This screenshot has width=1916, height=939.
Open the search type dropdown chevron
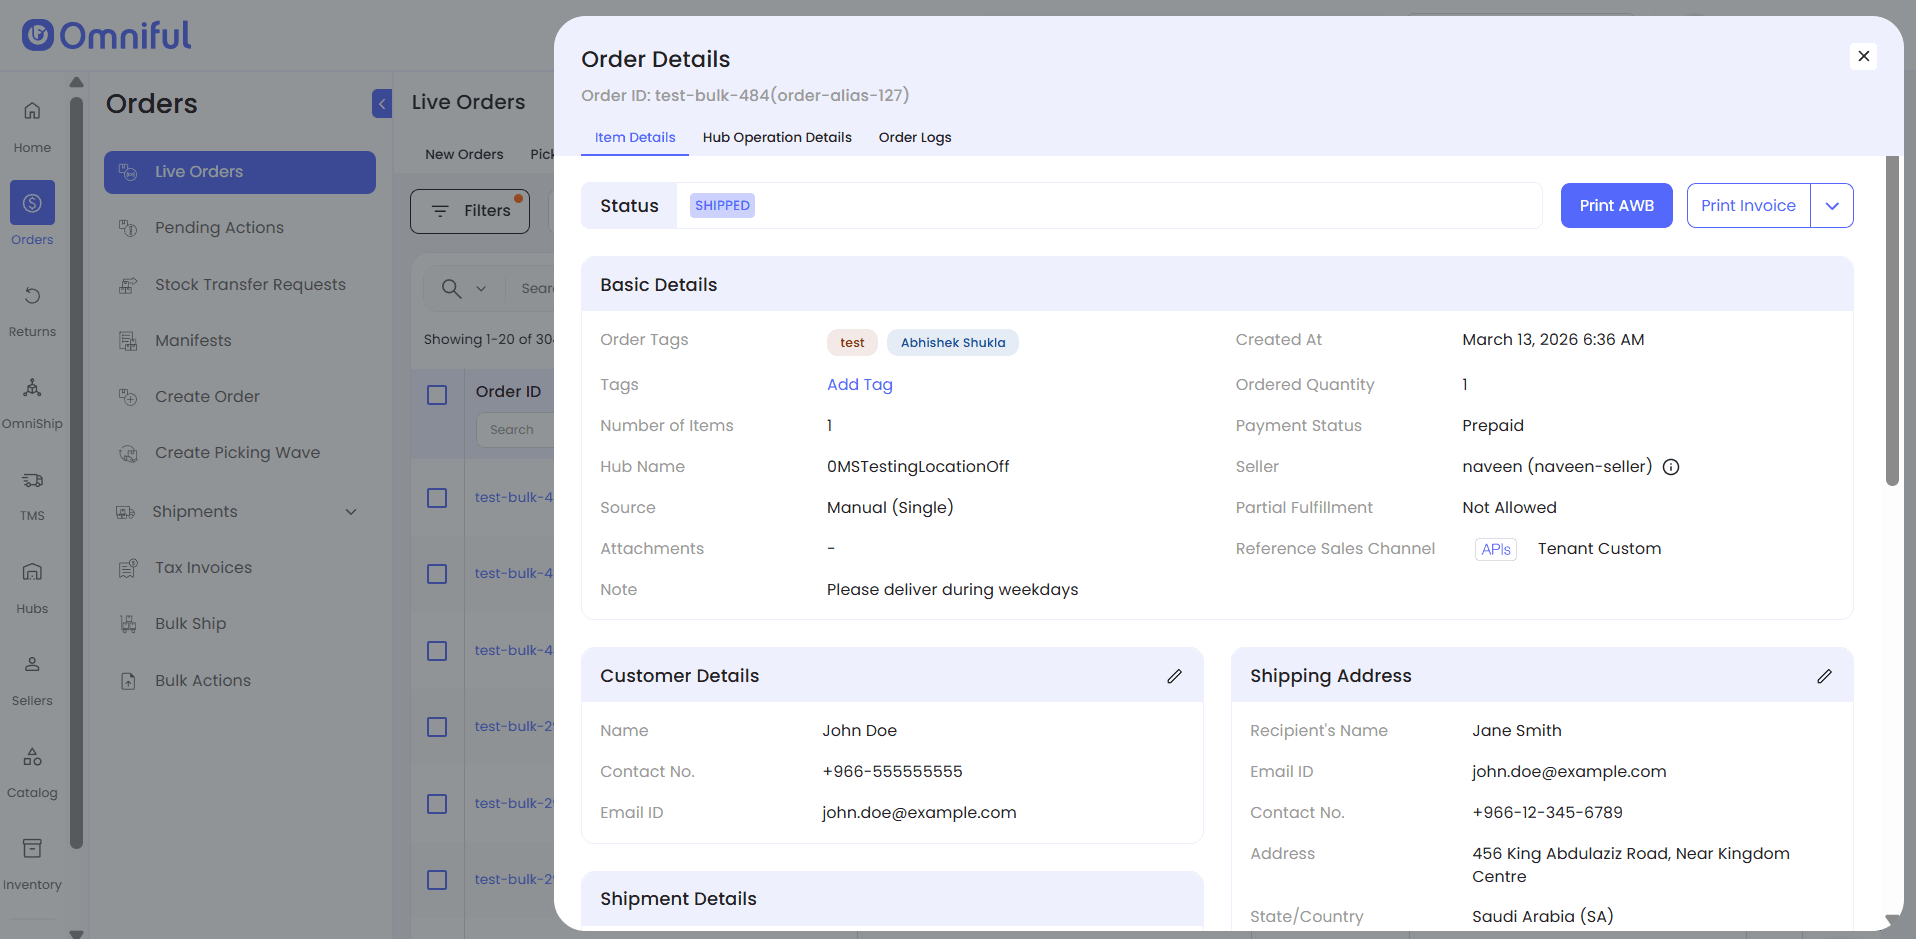(x=481, y=289)
